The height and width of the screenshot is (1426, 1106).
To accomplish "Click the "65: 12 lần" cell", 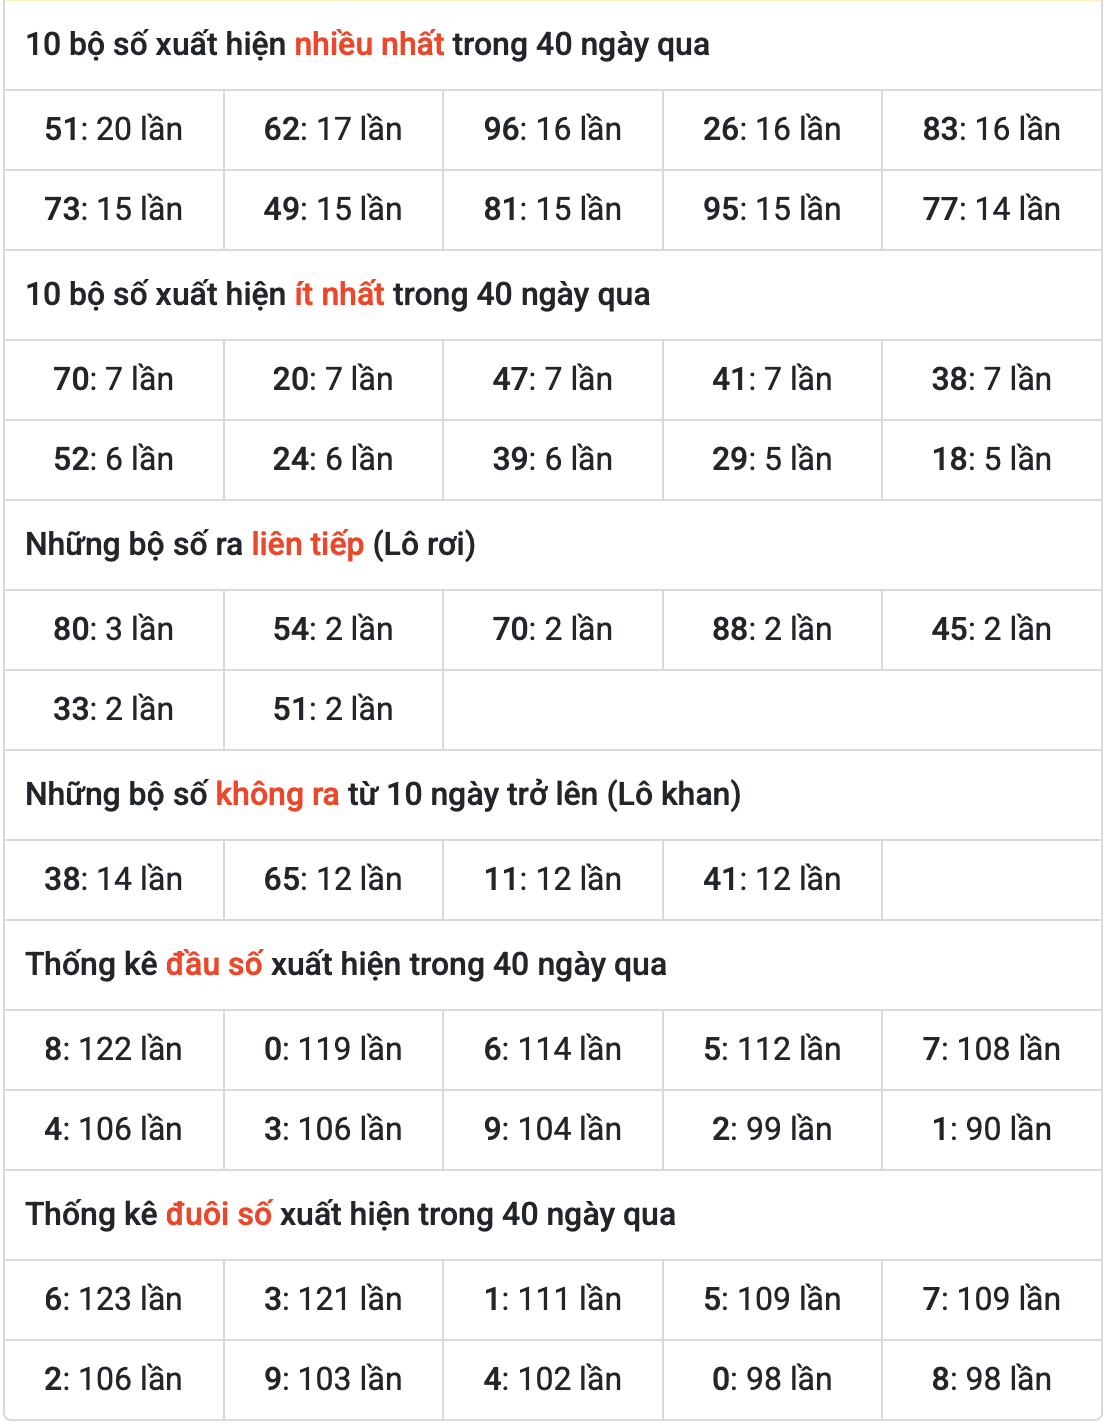I will (333, 880).
